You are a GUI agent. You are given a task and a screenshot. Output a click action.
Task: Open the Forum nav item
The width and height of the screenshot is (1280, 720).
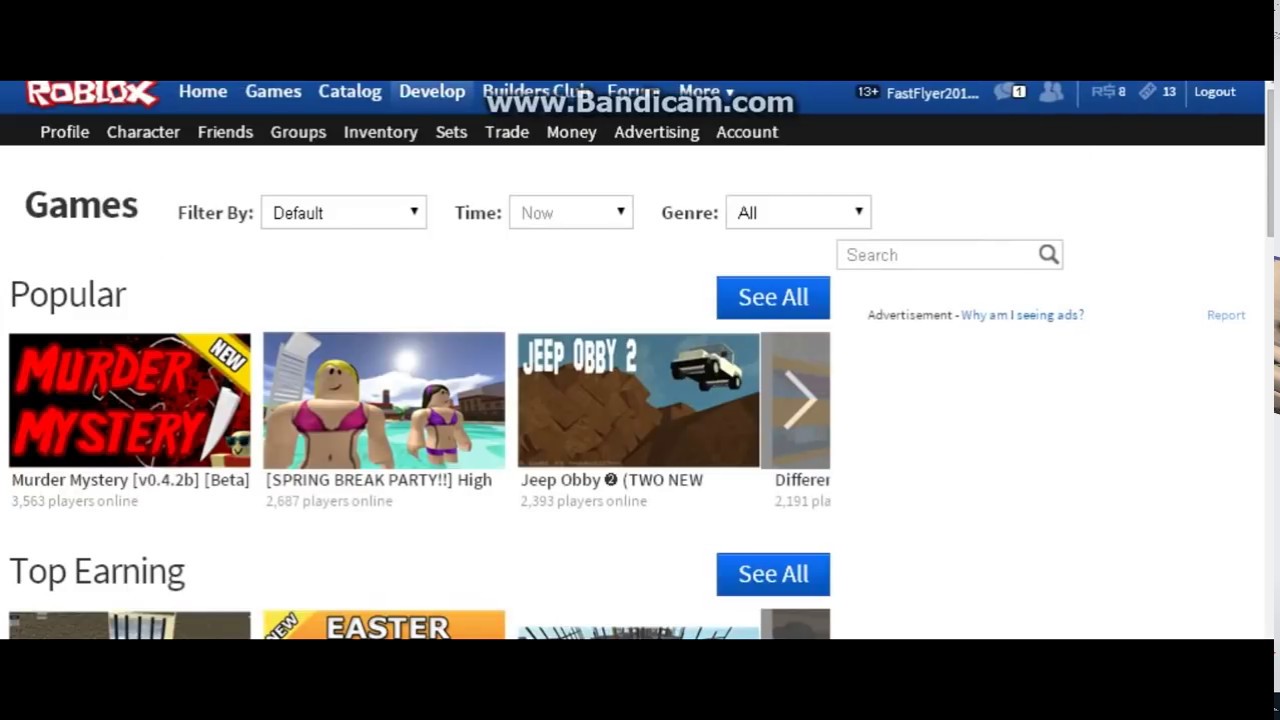click(x=633, y=91)
